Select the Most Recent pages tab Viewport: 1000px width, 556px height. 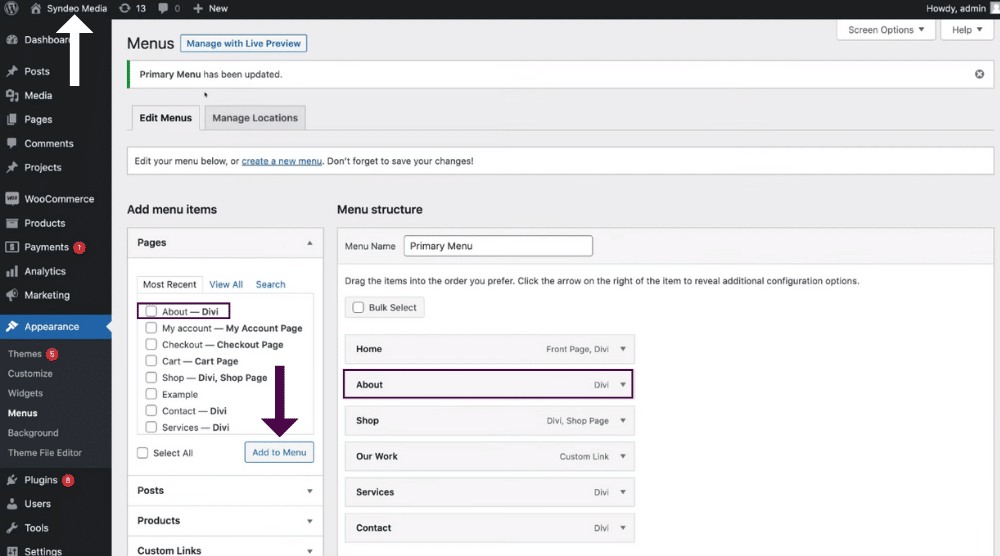(x=170, y=284)
